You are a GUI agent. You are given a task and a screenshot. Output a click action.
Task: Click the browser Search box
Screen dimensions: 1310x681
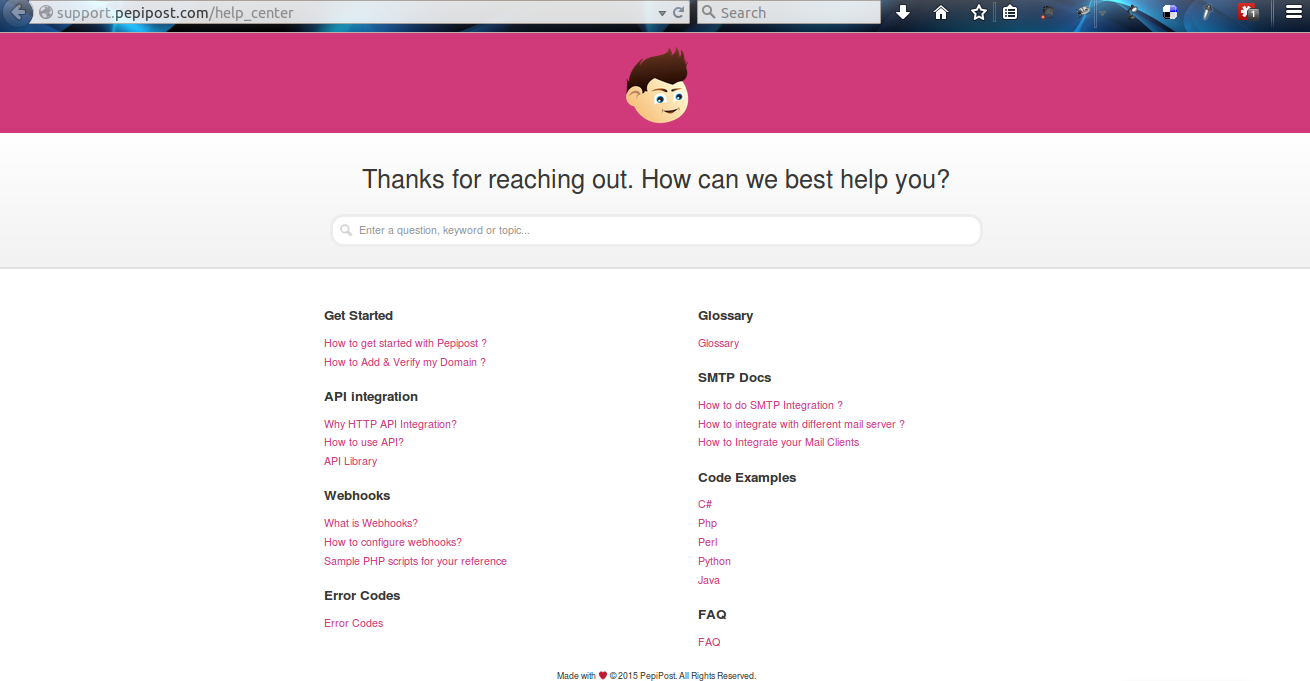[x=789, y=12]
